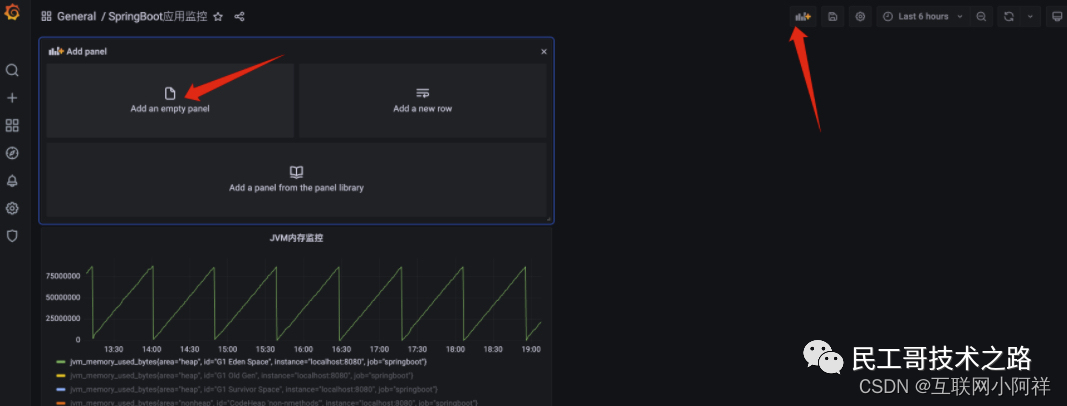Open the JVM内存监控 panel title menu
Screen dimensions: 1067x406
296,239
